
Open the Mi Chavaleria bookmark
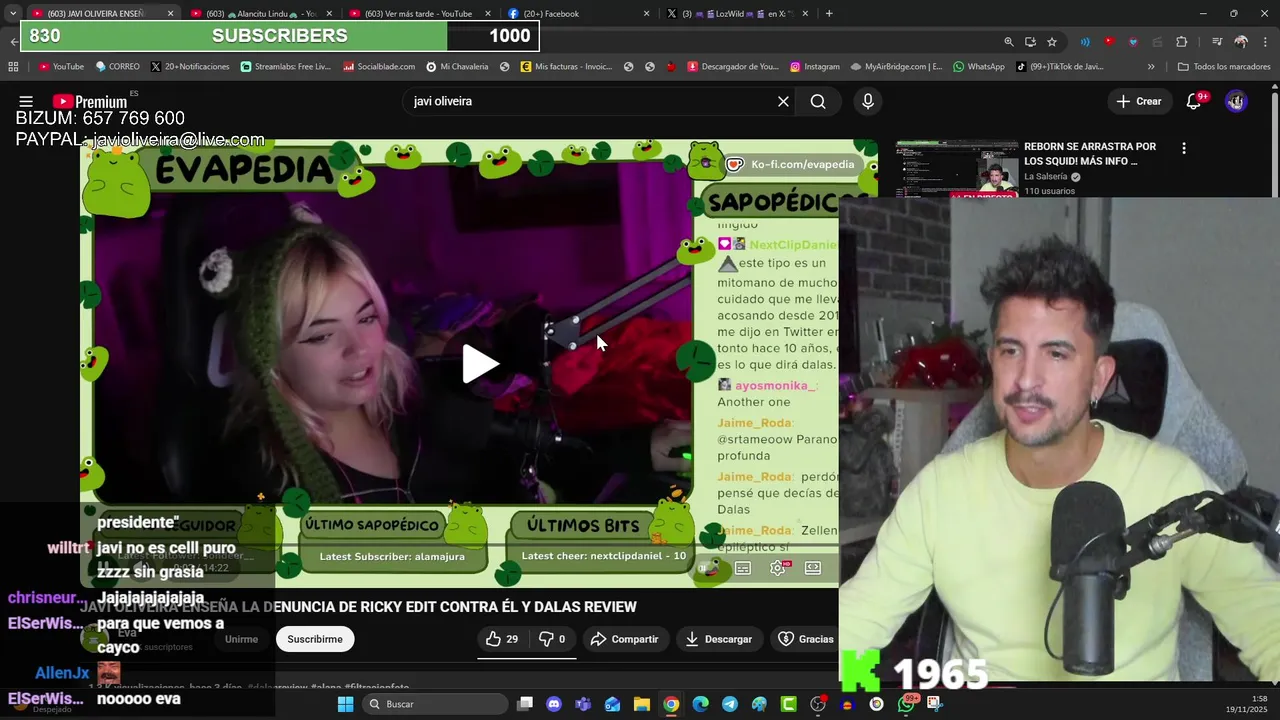(x=457, y=67)
